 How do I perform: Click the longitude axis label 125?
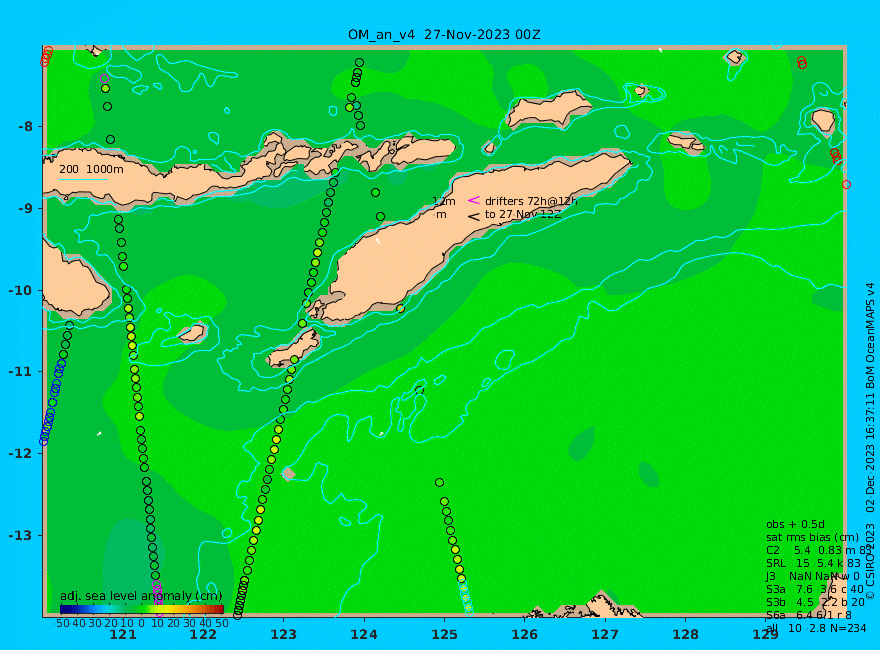pos(444,634)
